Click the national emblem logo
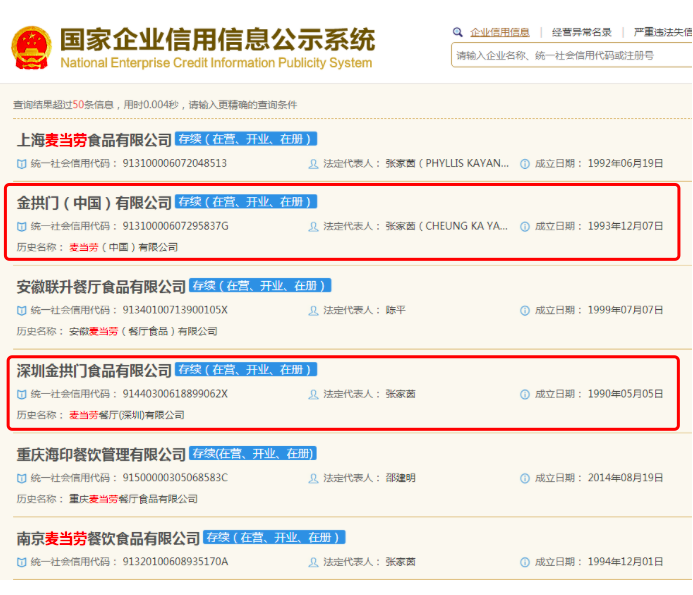The width and height of the screenshot is (693, 595). [31, 48]
